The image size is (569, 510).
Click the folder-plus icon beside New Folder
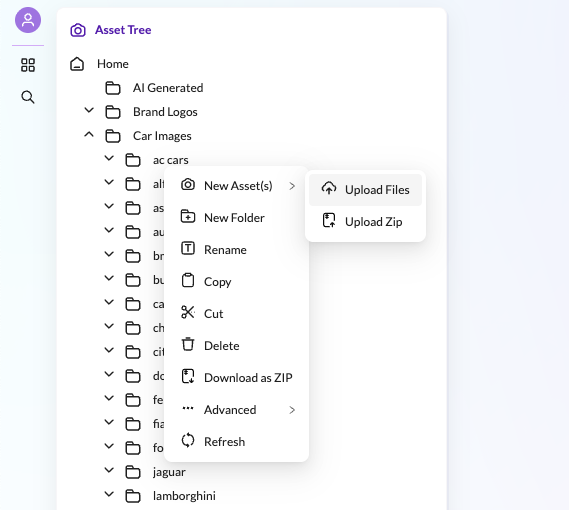point(188,217)
